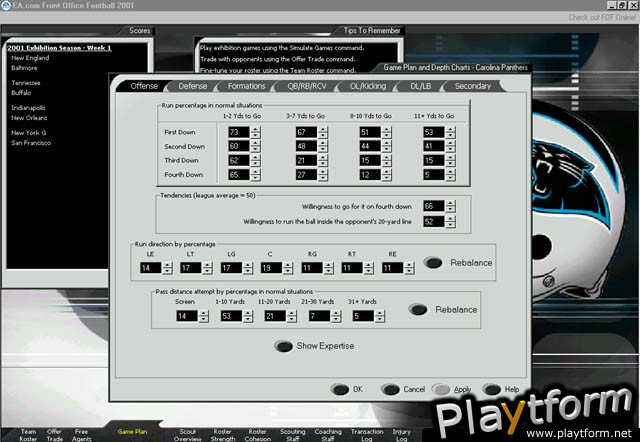Adjust the RG run direction stepper
Viewport: 640px width, 442px height.
328,268
